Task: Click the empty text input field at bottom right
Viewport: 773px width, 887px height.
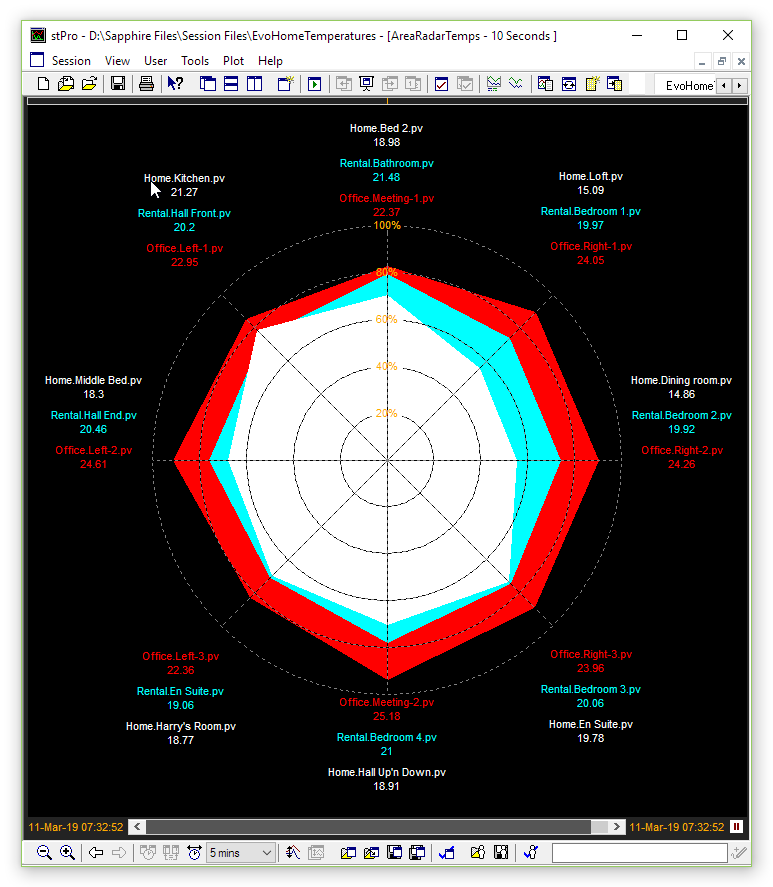Action: coord(639,852)
